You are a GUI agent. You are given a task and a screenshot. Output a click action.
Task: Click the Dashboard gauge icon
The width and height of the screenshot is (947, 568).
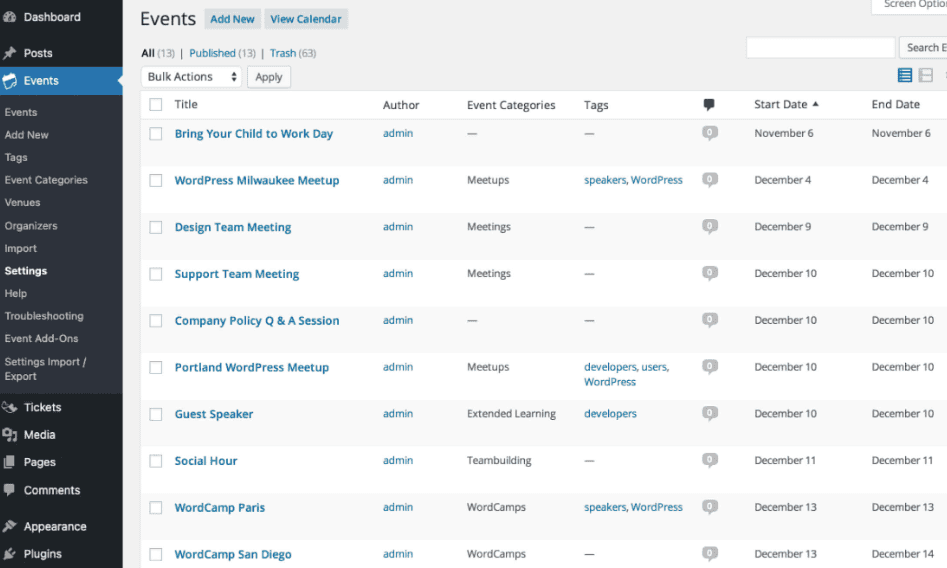[9, 17]
